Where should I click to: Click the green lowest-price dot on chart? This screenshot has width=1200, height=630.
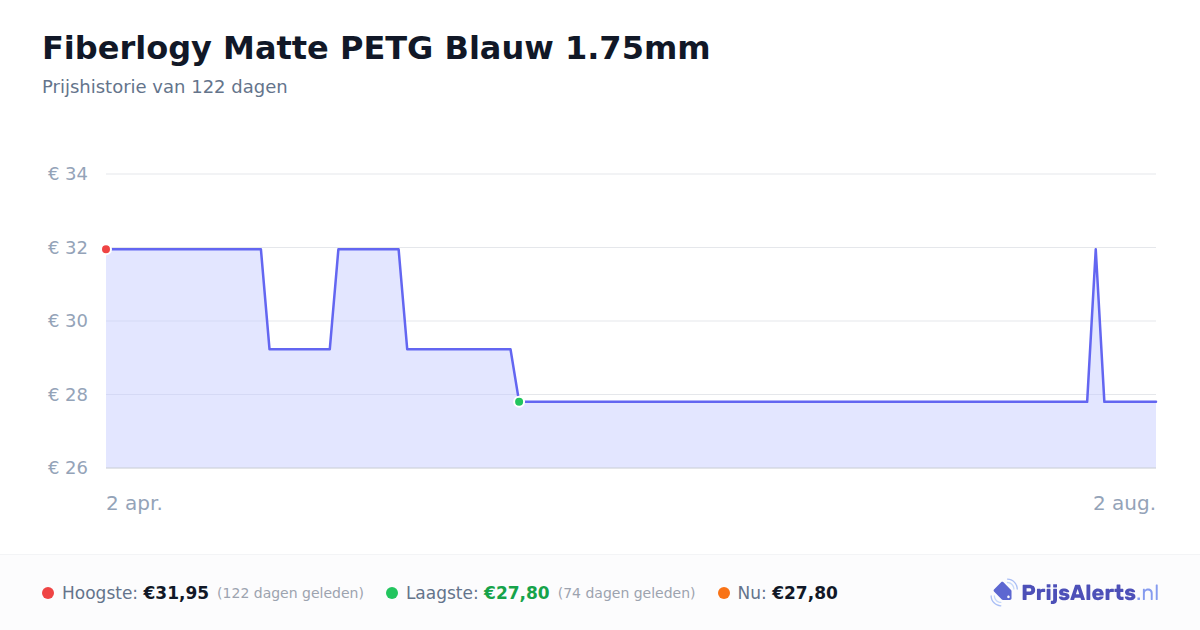(519, 402)
